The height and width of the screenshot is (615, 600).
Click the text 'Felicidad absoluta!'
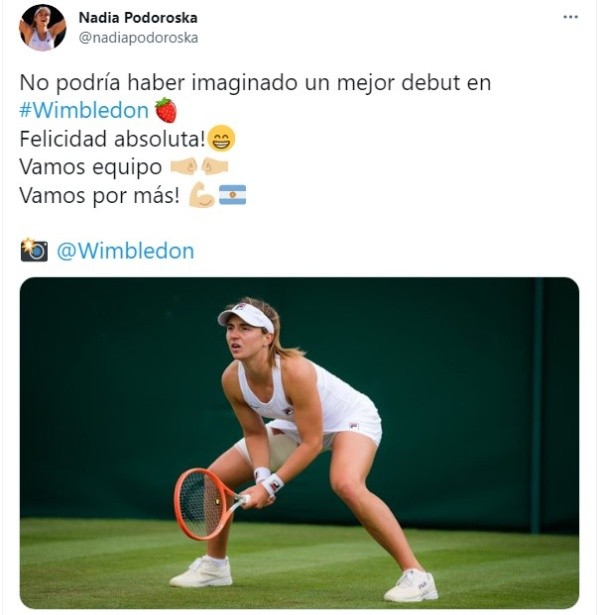[113, 139]
